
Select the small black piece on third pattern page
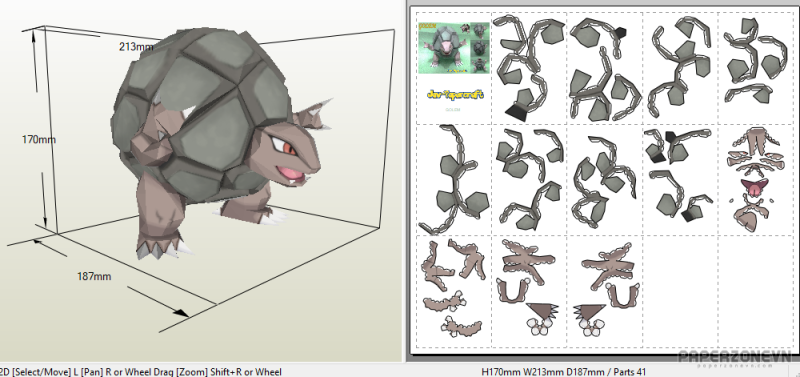619,32
